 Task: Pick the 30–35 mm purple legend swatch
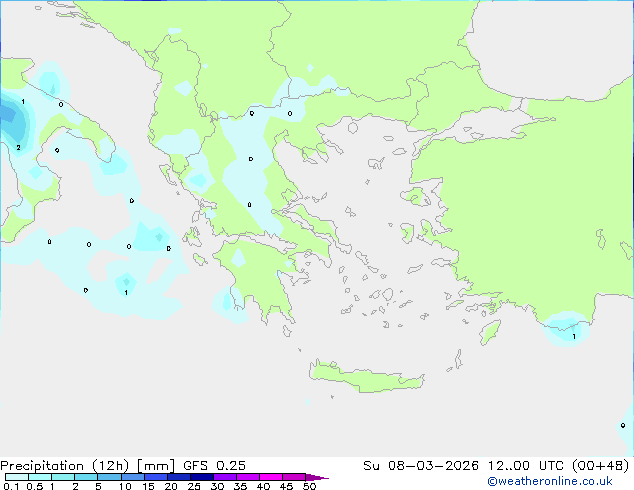coord(224,477)
